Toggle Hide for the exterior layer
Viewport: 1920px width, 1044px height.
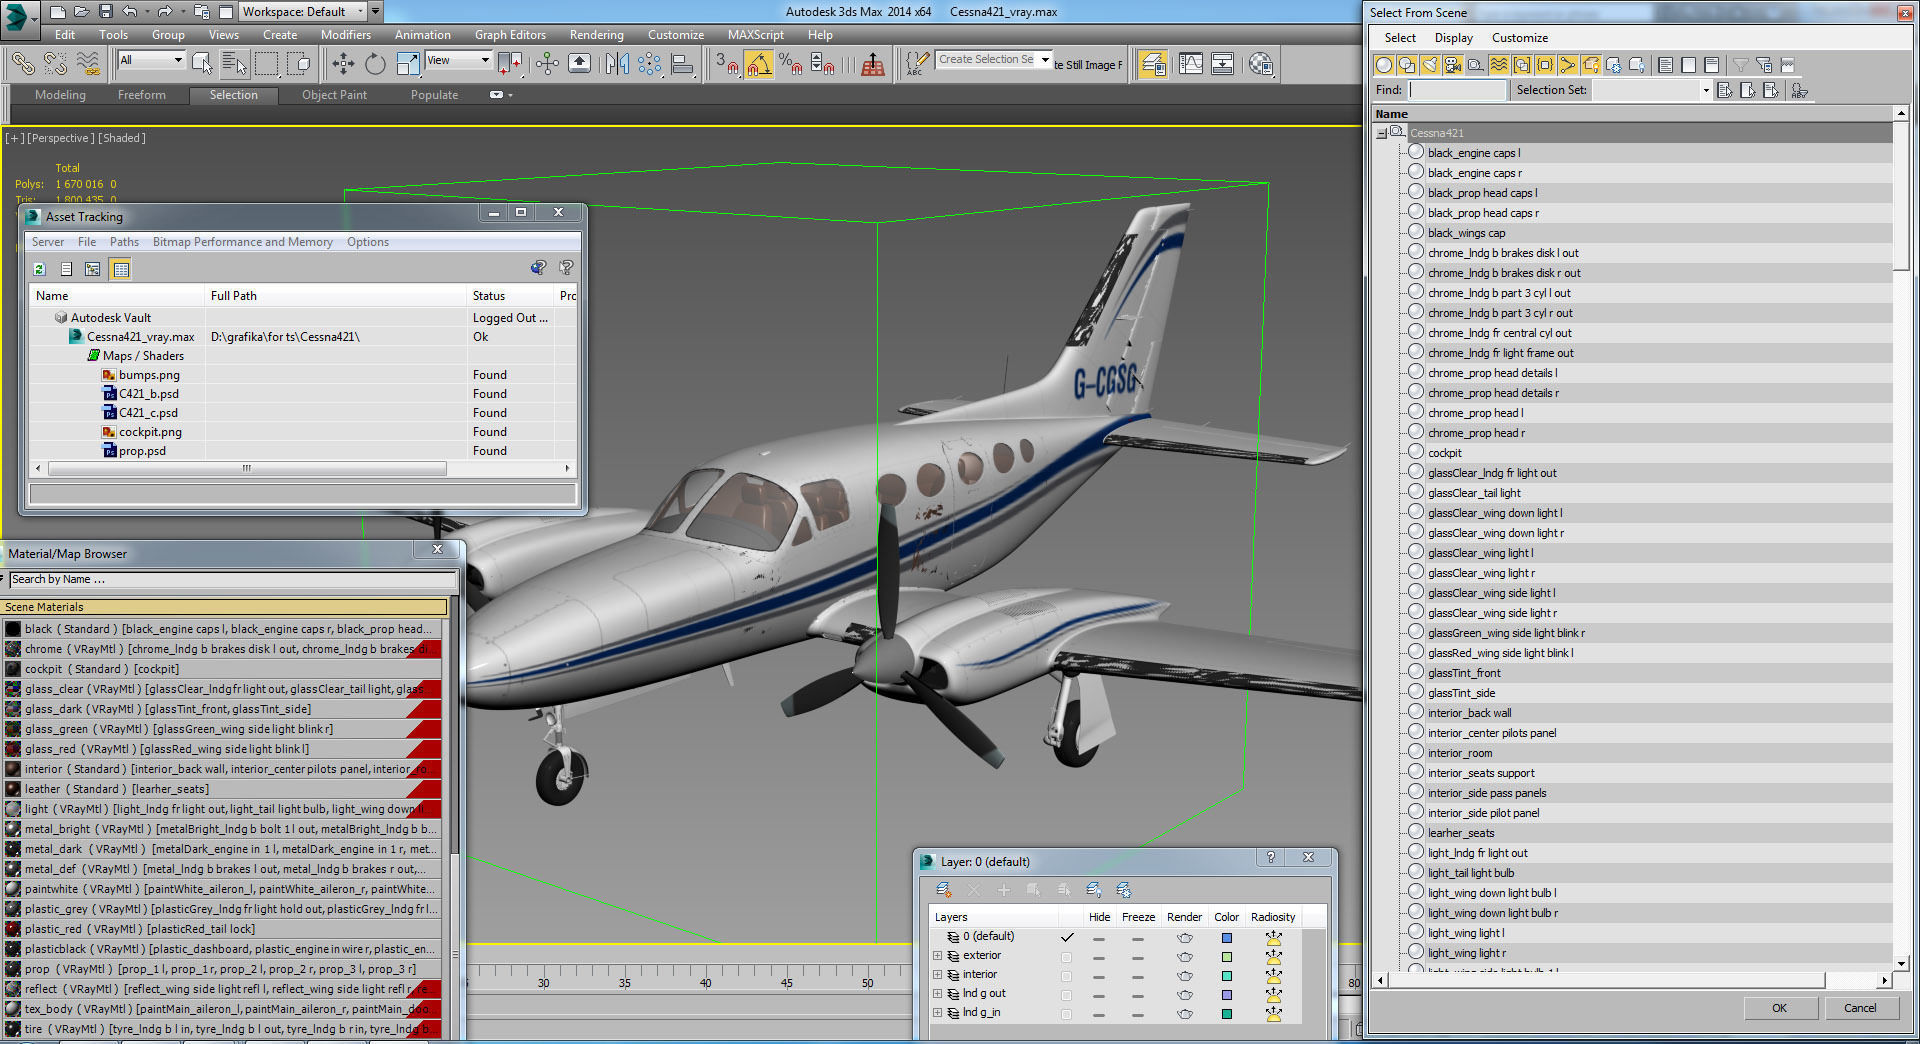click(x=1099, y=957)
